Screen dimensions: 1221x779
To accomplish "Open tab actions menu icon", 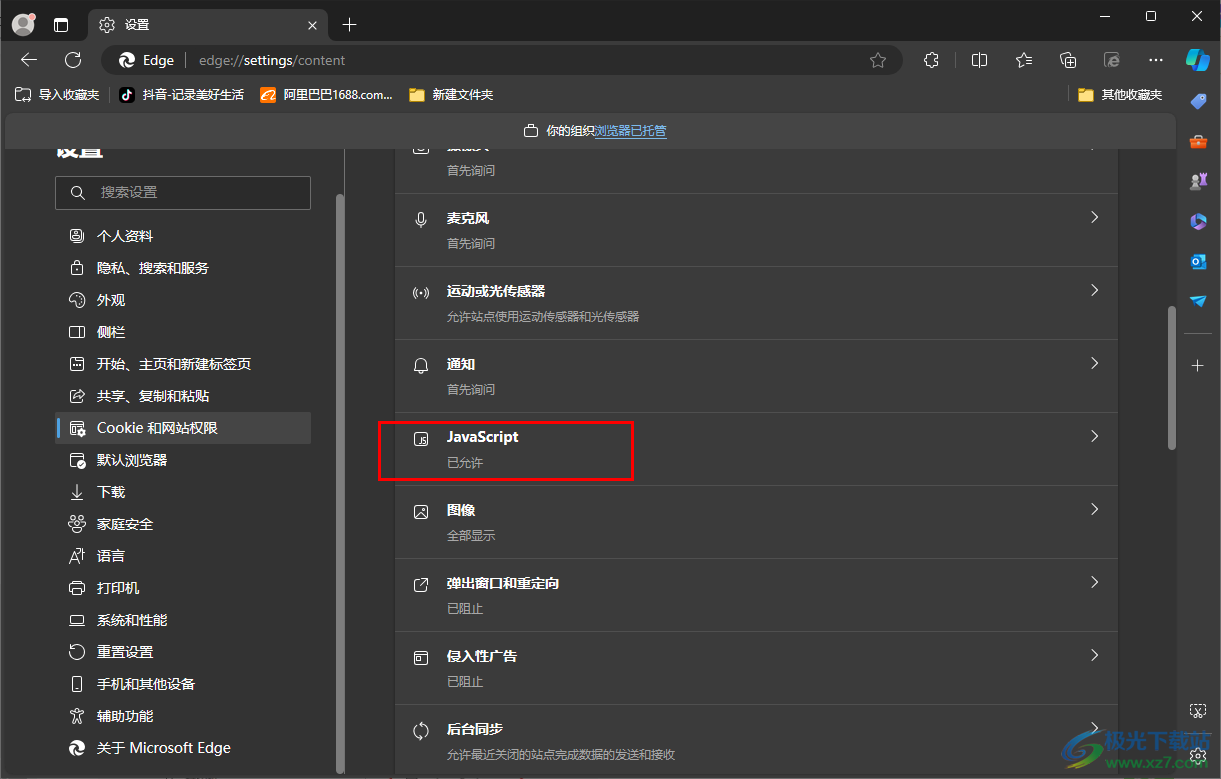I will tap(61, 25).
